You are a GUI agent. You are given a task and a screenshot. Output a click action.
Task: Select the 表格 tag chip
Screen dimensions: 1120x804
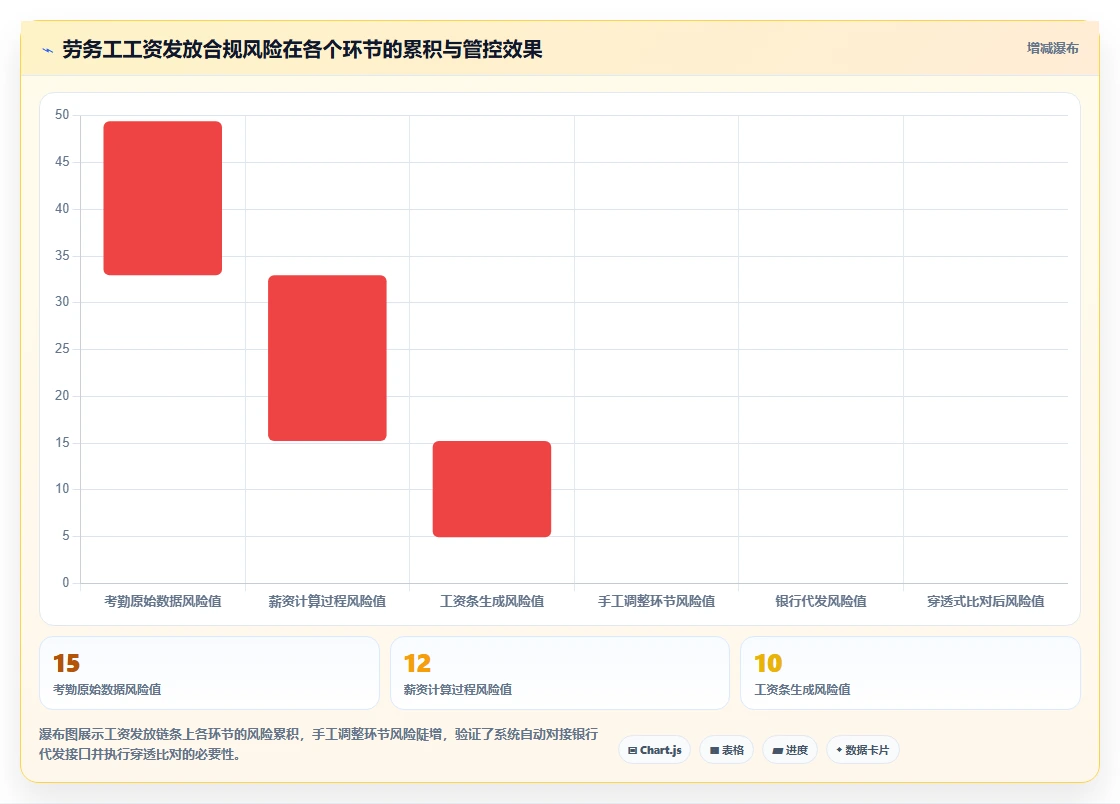[x=726, y=750]
